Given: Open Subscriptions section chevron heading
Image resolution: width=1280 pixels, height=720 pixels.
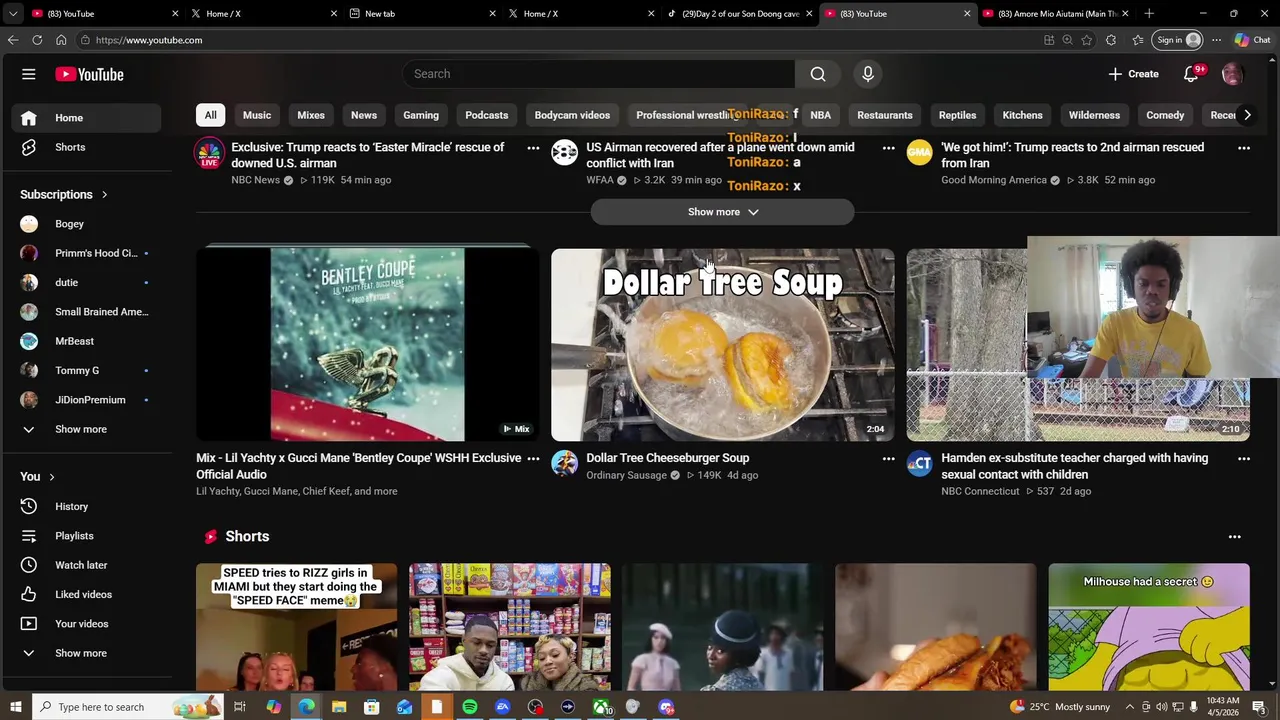Looking at the screenshot, I should (64, 195).
